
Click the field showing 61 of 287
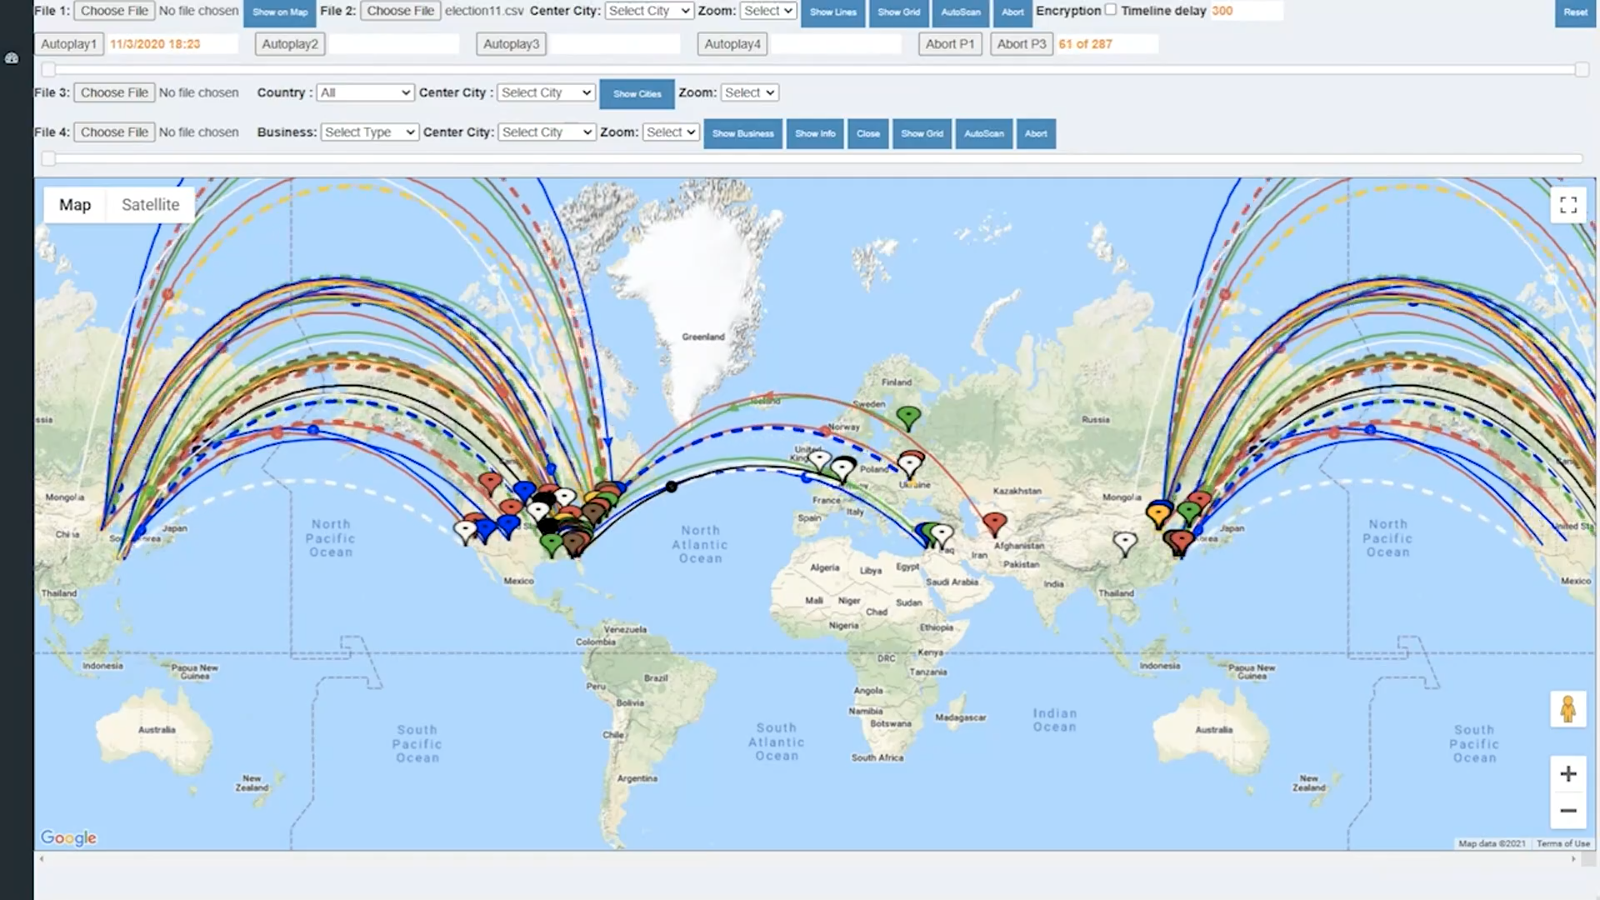1107,44
